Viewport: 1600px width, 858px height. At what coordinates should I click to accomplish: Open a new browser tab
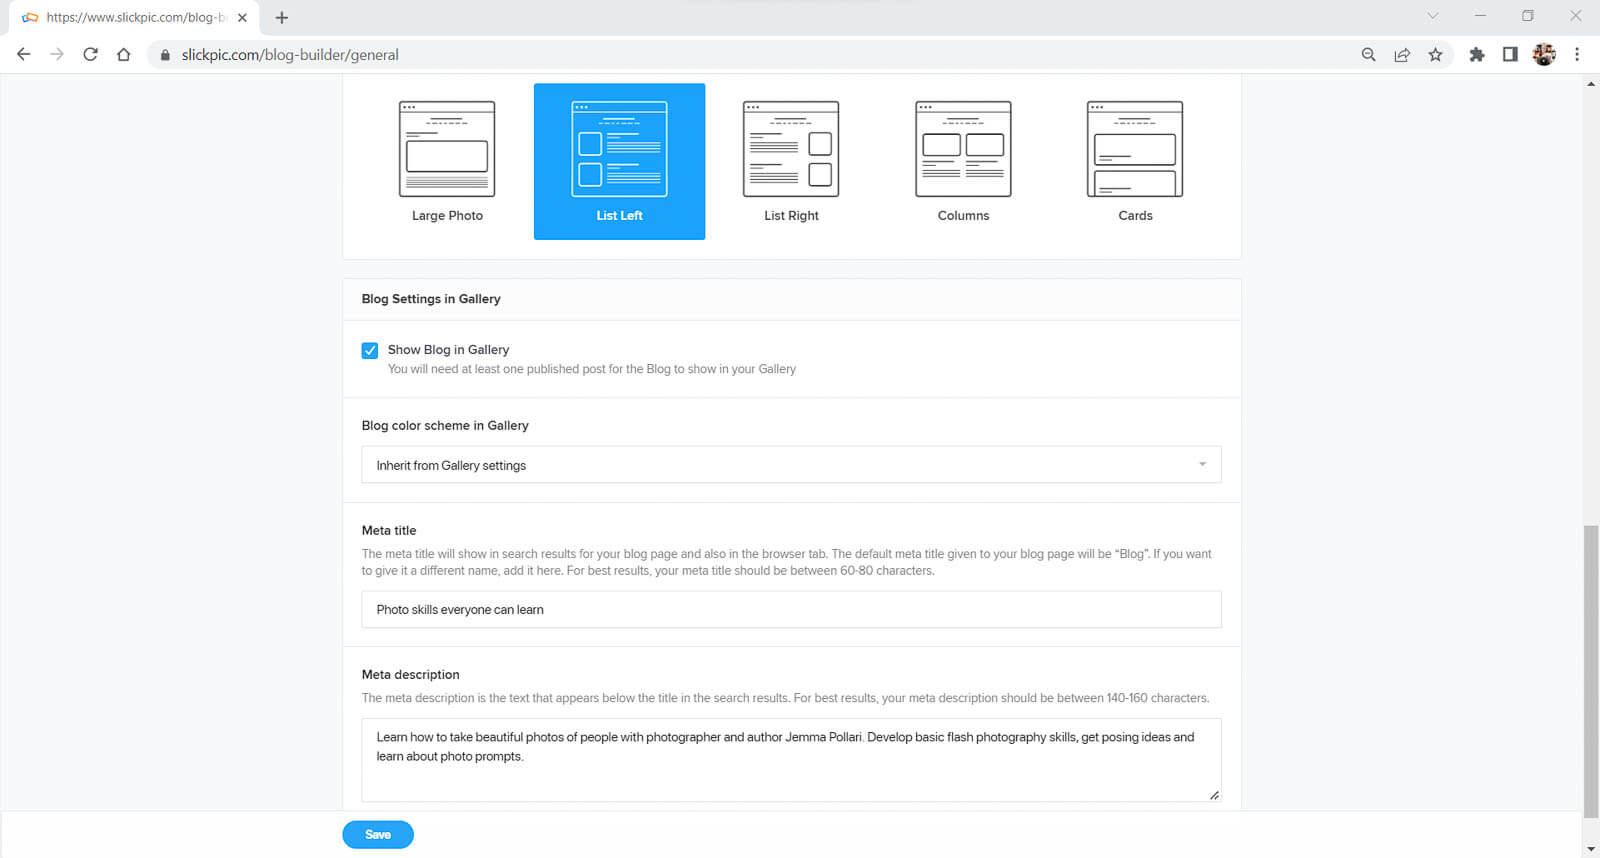point(282,17)
